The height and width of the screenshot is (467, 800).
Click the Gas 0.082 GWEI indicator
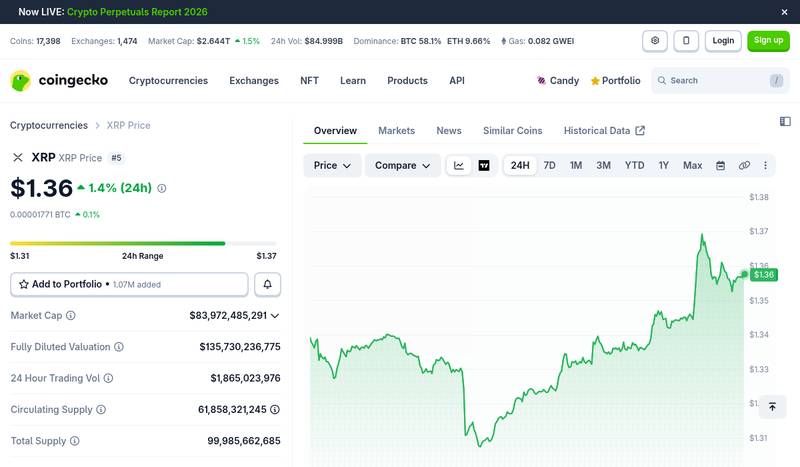538,41
